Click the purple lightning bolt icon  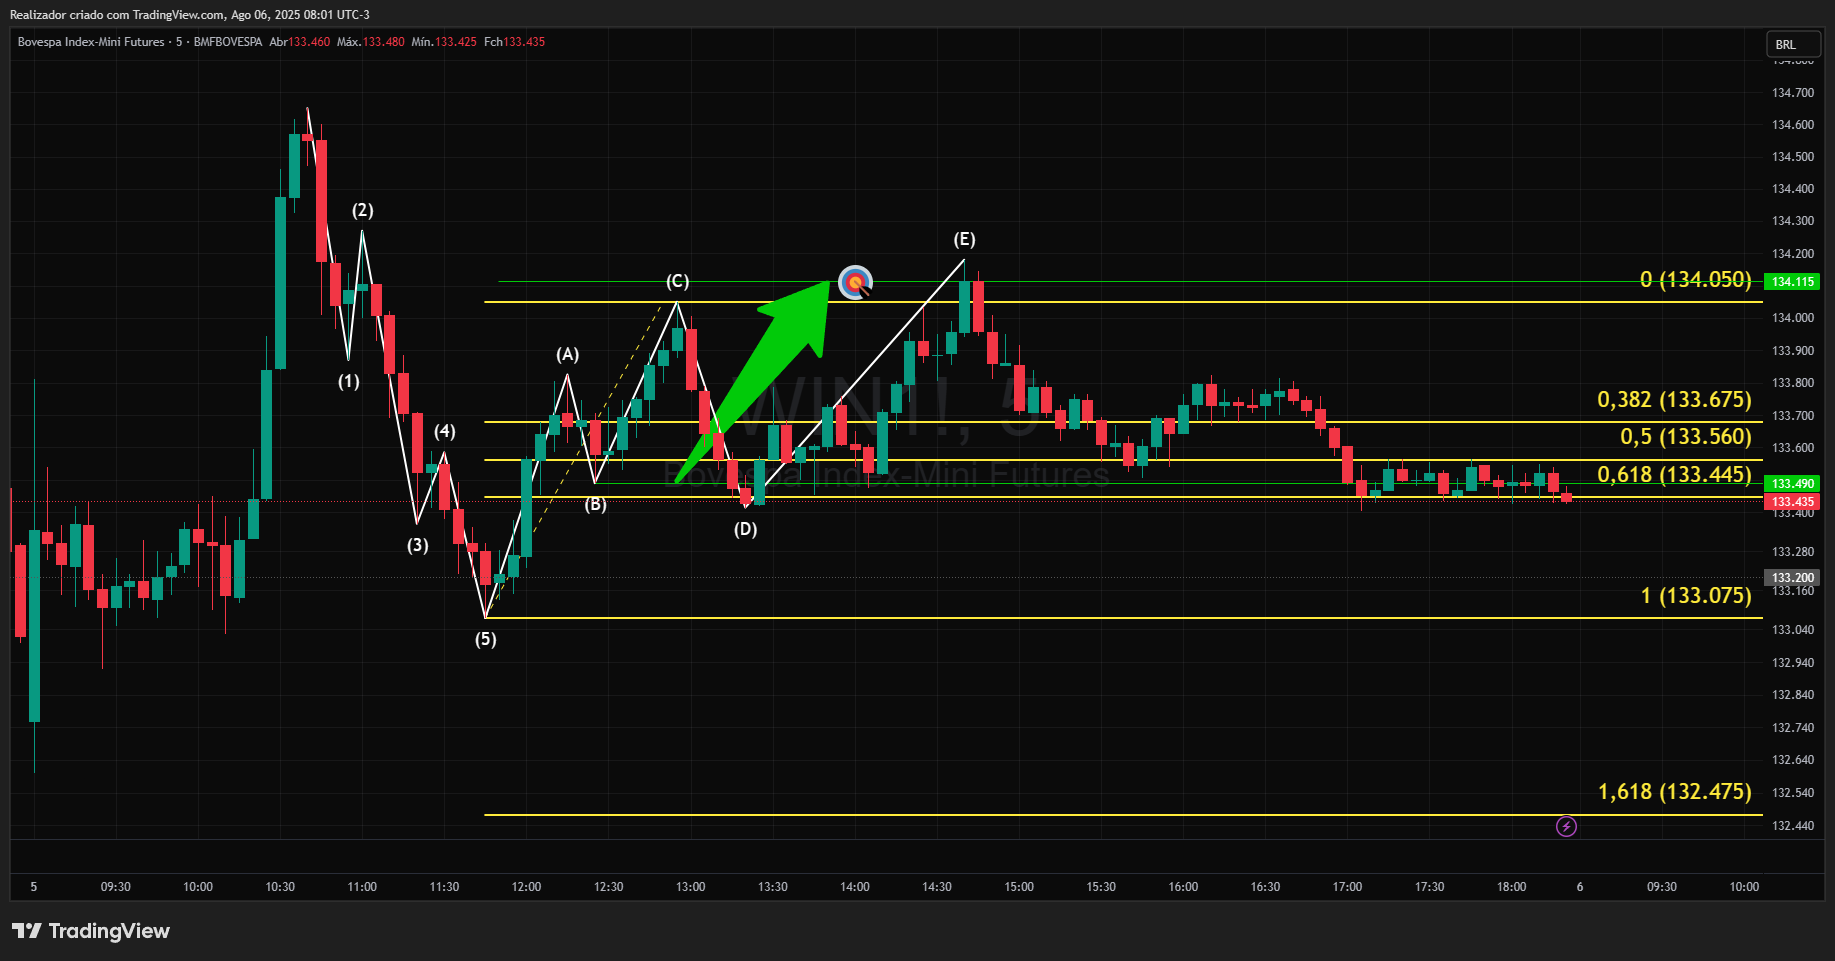coord(1566,826)
